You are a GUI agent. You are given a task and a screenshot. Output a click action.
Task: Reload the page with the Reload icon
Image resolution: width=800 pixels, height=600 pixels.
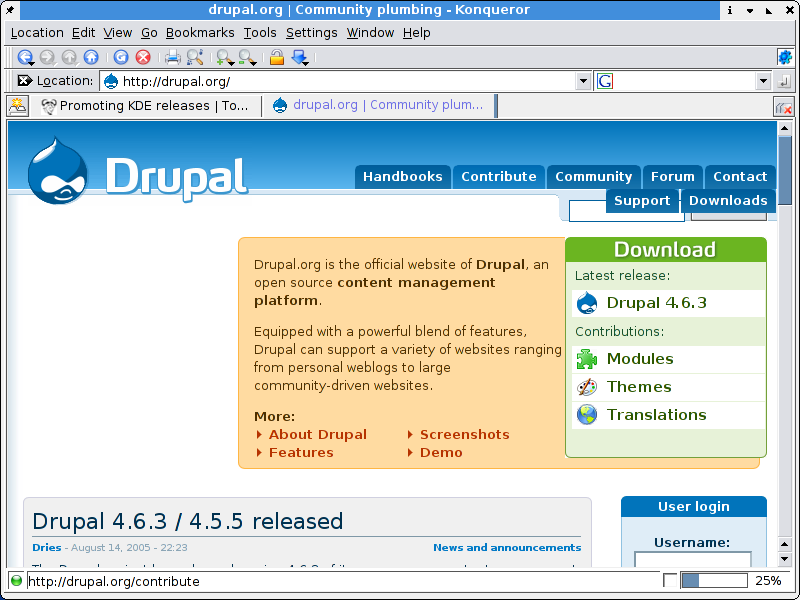point(121,57)
